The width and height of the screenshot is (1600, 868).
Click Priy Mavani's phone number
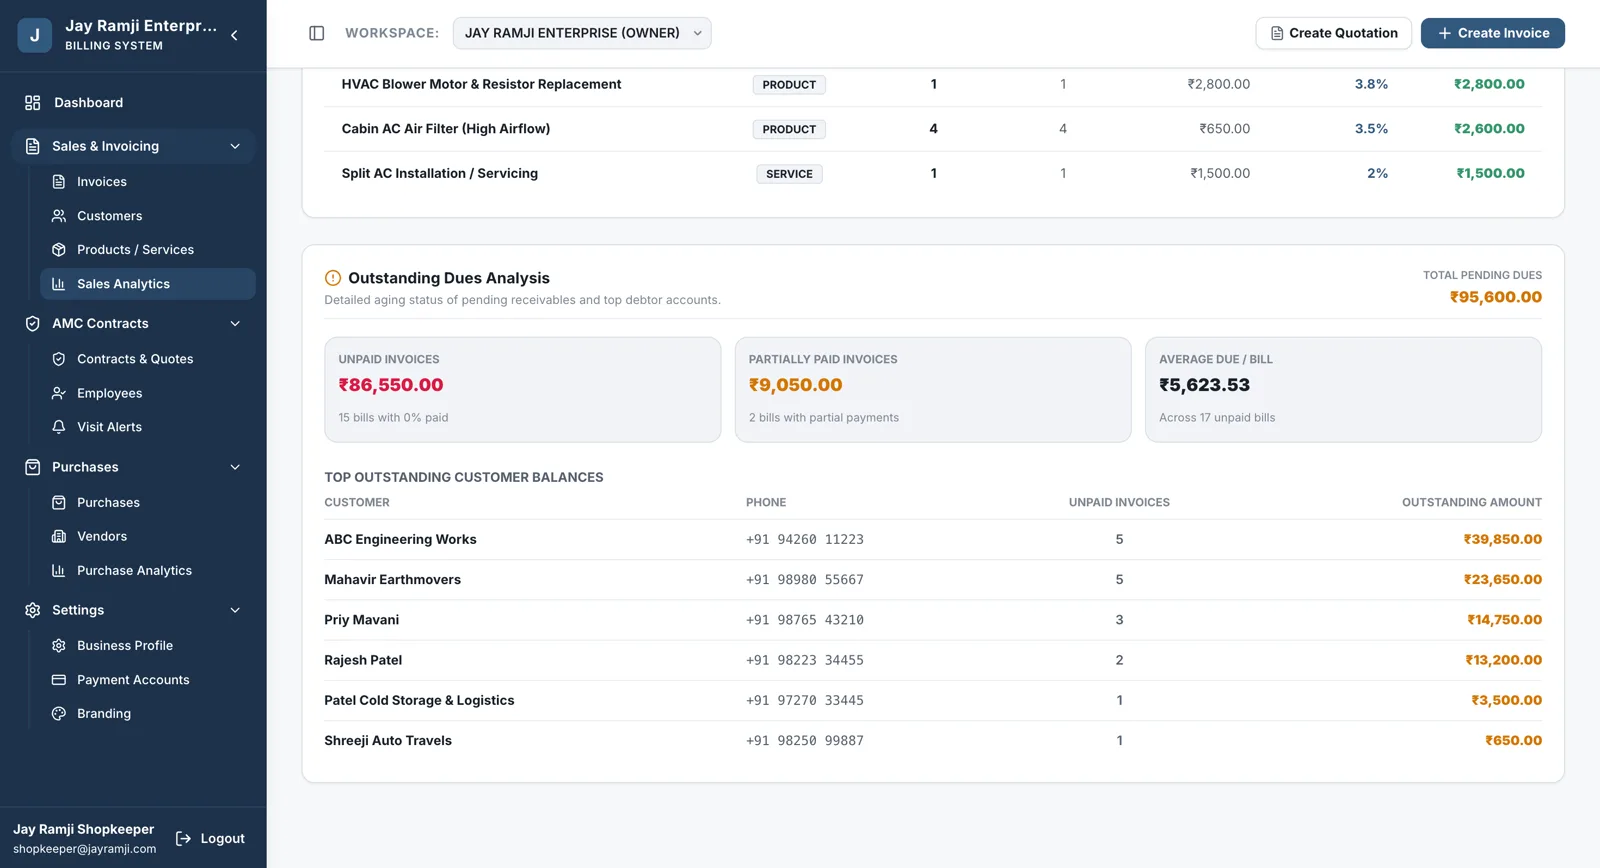coord(805,620)
